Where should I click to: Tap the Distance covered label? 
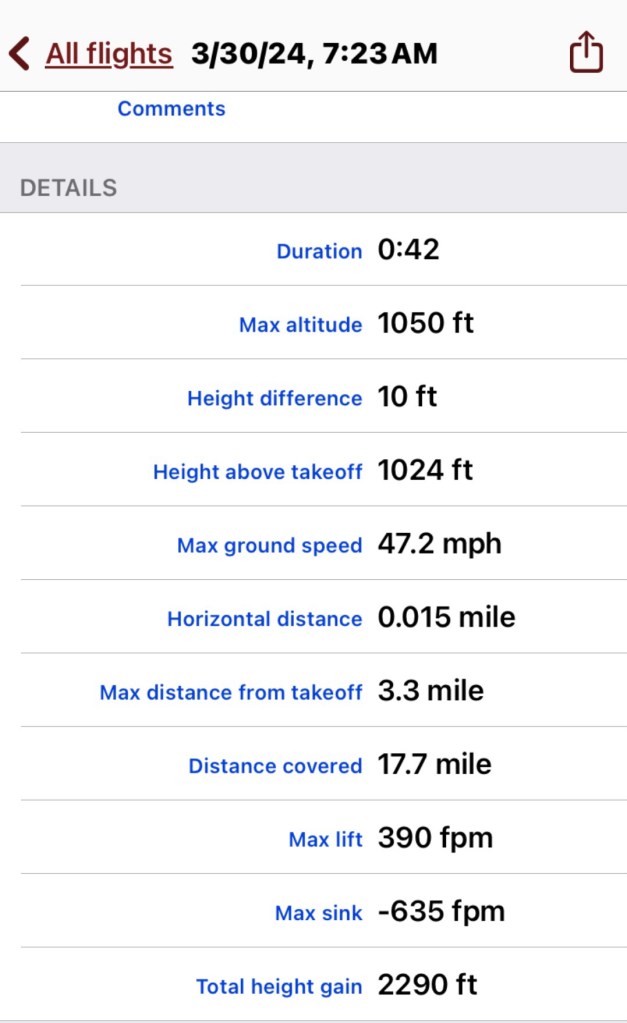pos(275,766)
